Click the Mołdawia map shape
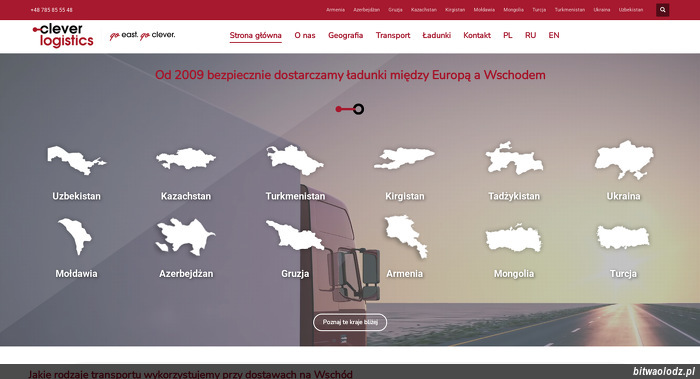The height and width of the screenshot is (379, 700). point(75,236)
